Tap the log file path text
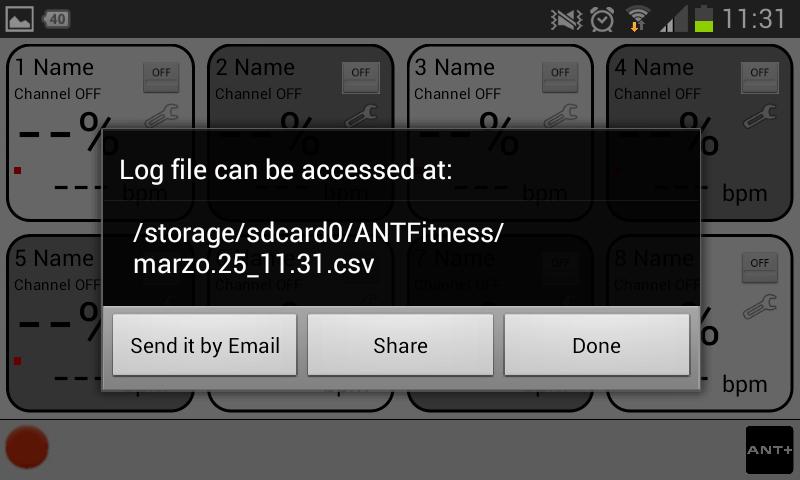800x480 pixels. 318,248
